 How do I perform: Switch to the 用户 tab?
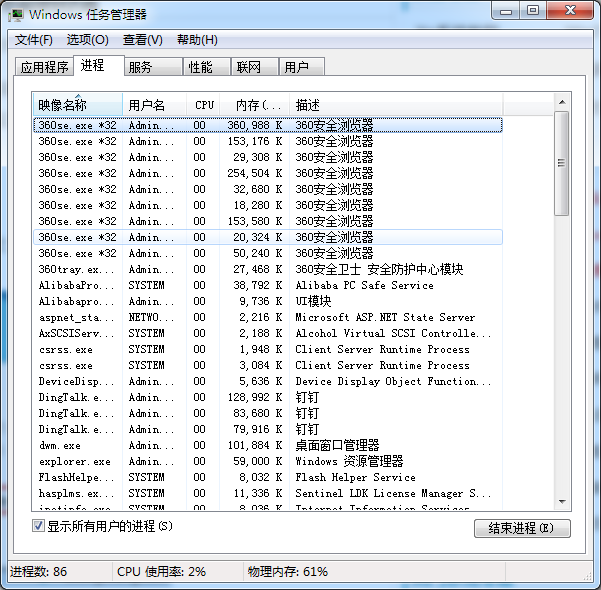(x=302, y=67)
